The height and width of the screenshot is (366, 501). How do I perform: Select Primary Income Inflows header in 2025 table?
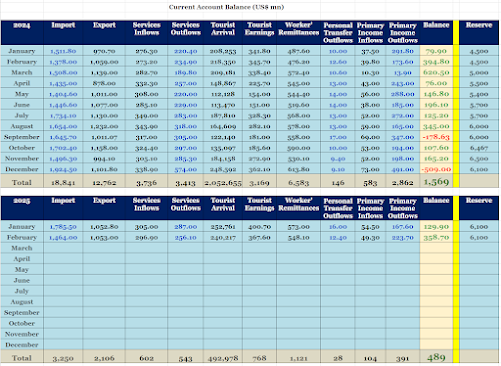point(370,208)
